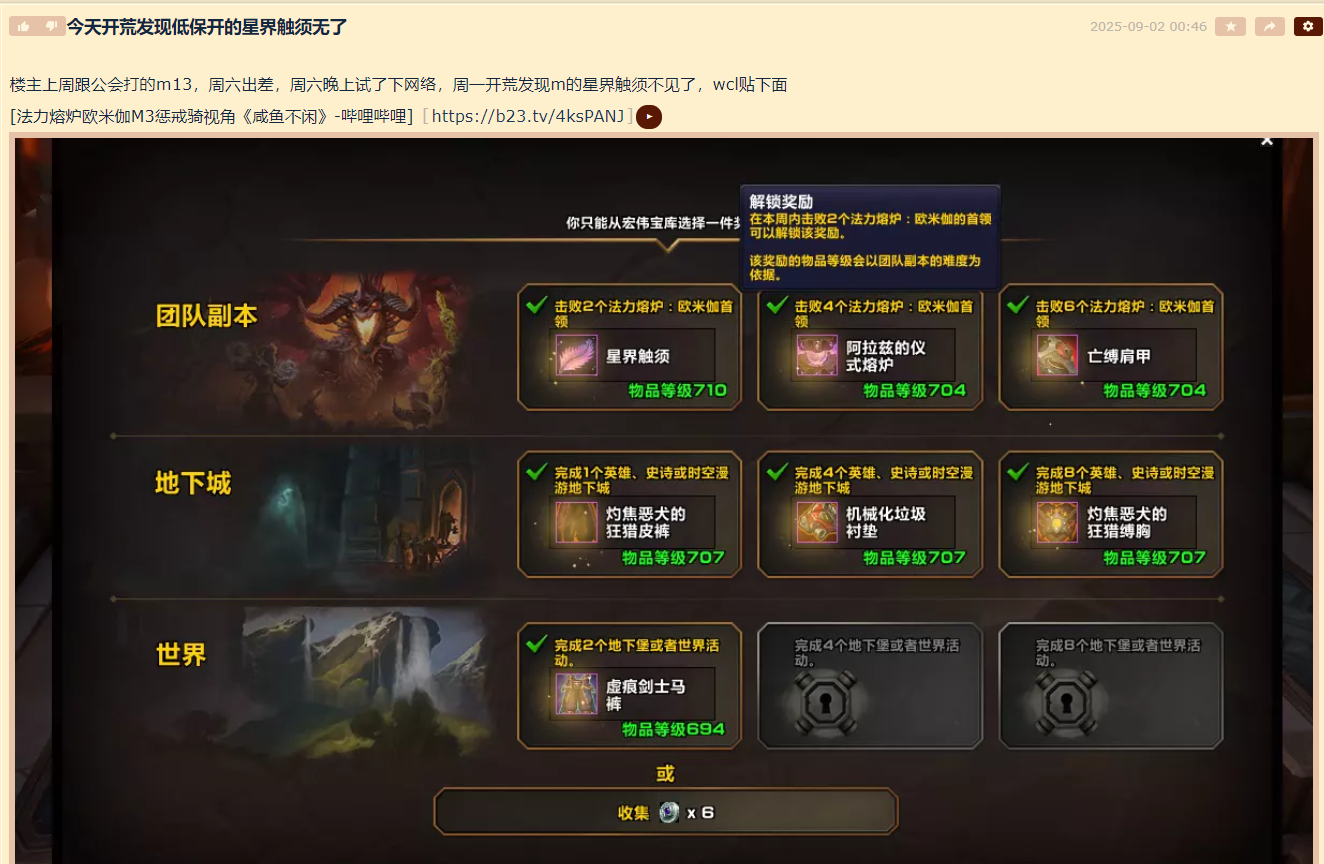Select the 亡缚肩甲 shoulder armor icon
Image resolution: width=1324 pixels, height=864 pixels.
coord(1057,355)
